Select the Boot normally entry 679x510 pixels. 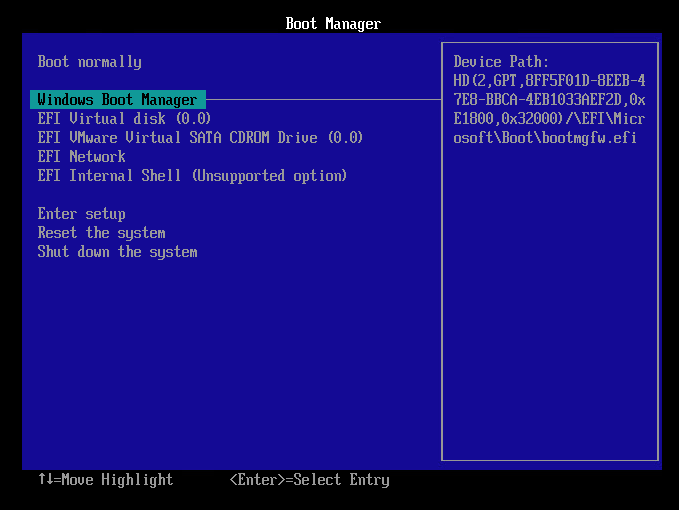pos(90,62)
